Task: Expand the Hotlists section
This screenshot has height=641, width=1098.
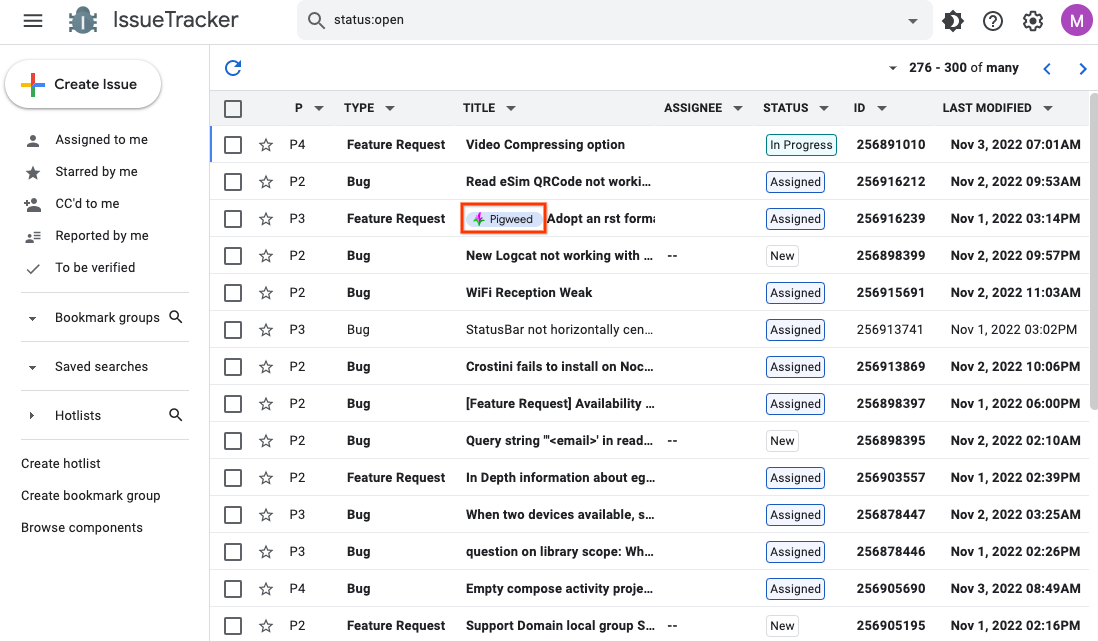Action: tap(32, 416)
